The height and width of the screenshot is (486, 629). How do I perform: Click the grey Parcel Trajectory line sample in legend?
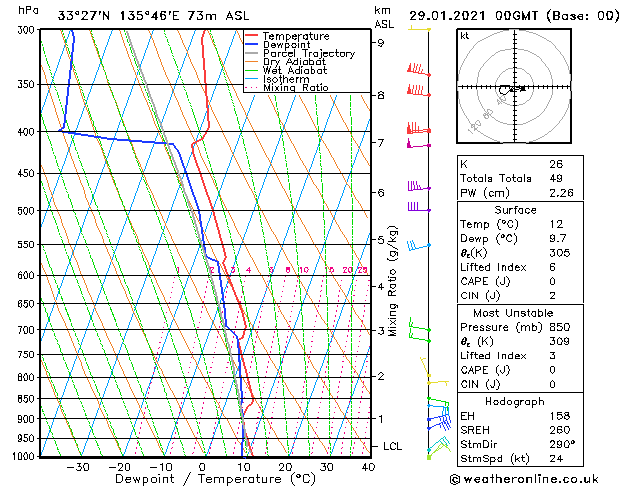click(x=251, y=53)
